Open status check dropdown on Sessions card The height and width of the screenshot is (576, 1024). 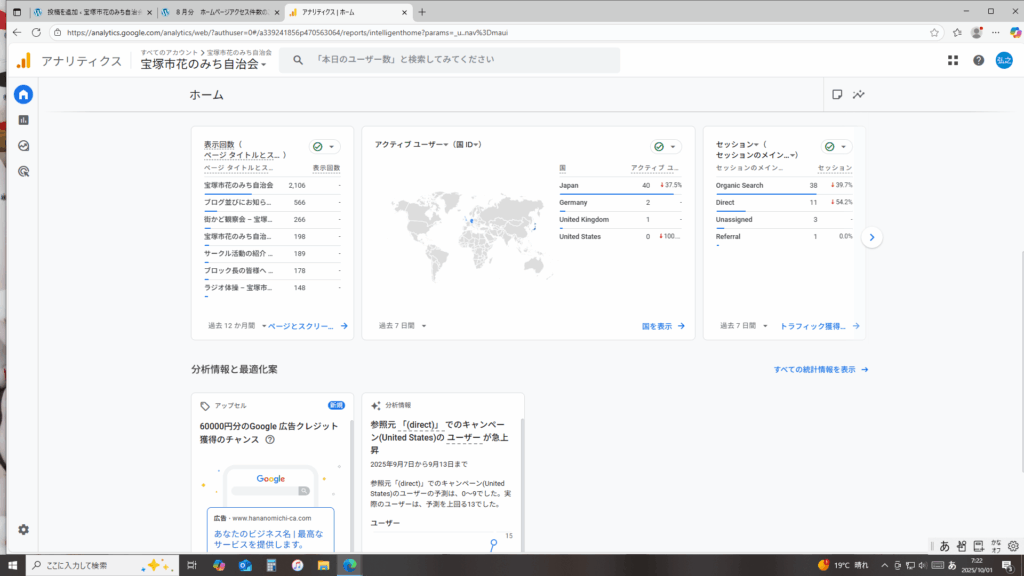837,146
